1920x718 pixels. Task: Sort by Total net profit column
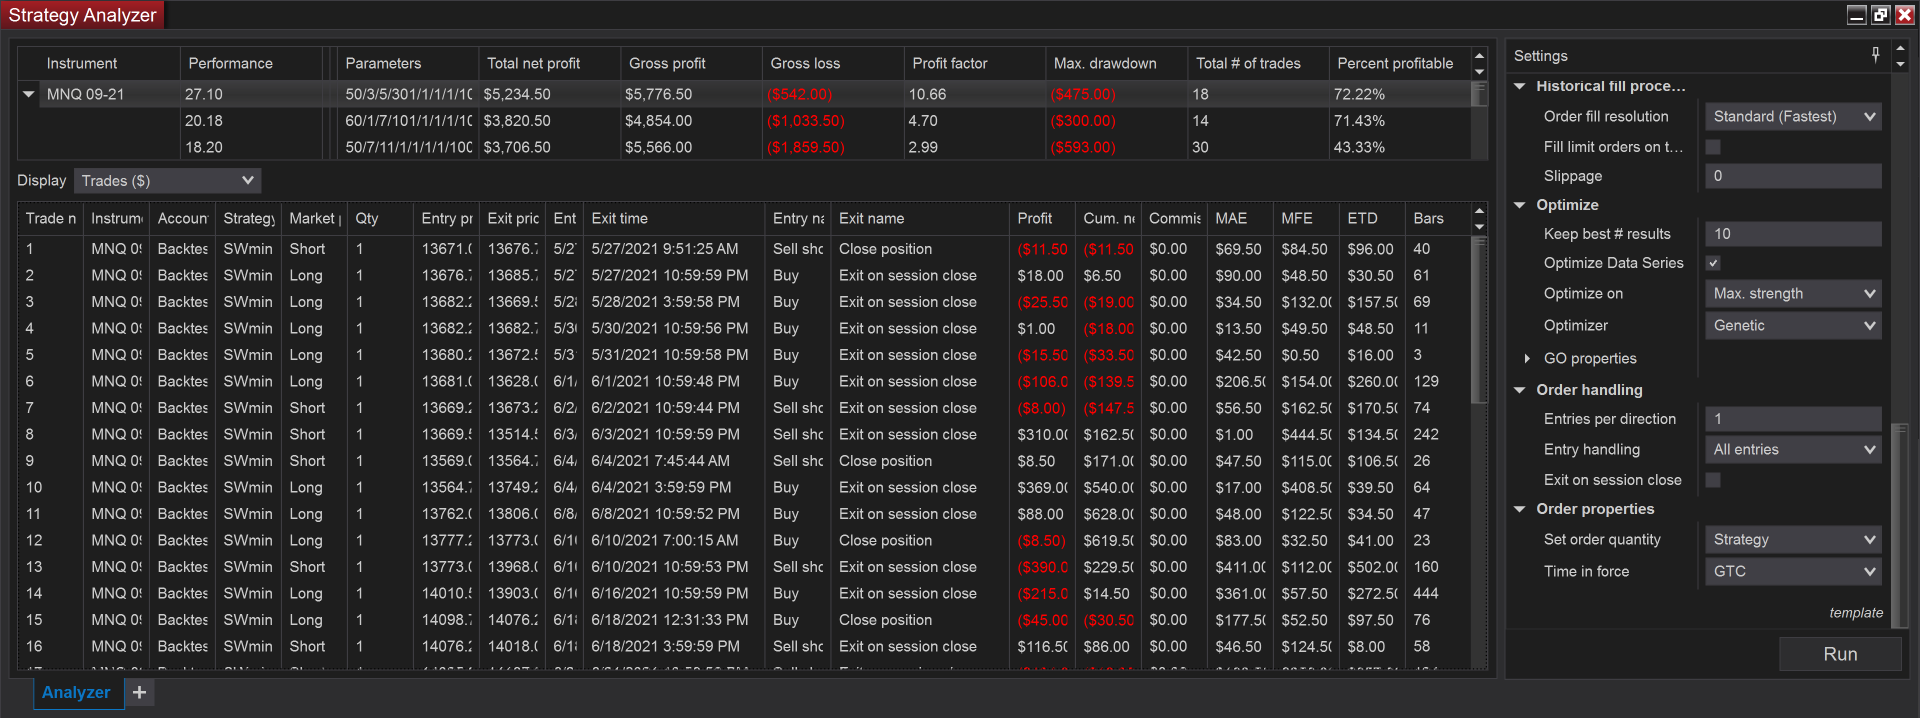(533, 63)
